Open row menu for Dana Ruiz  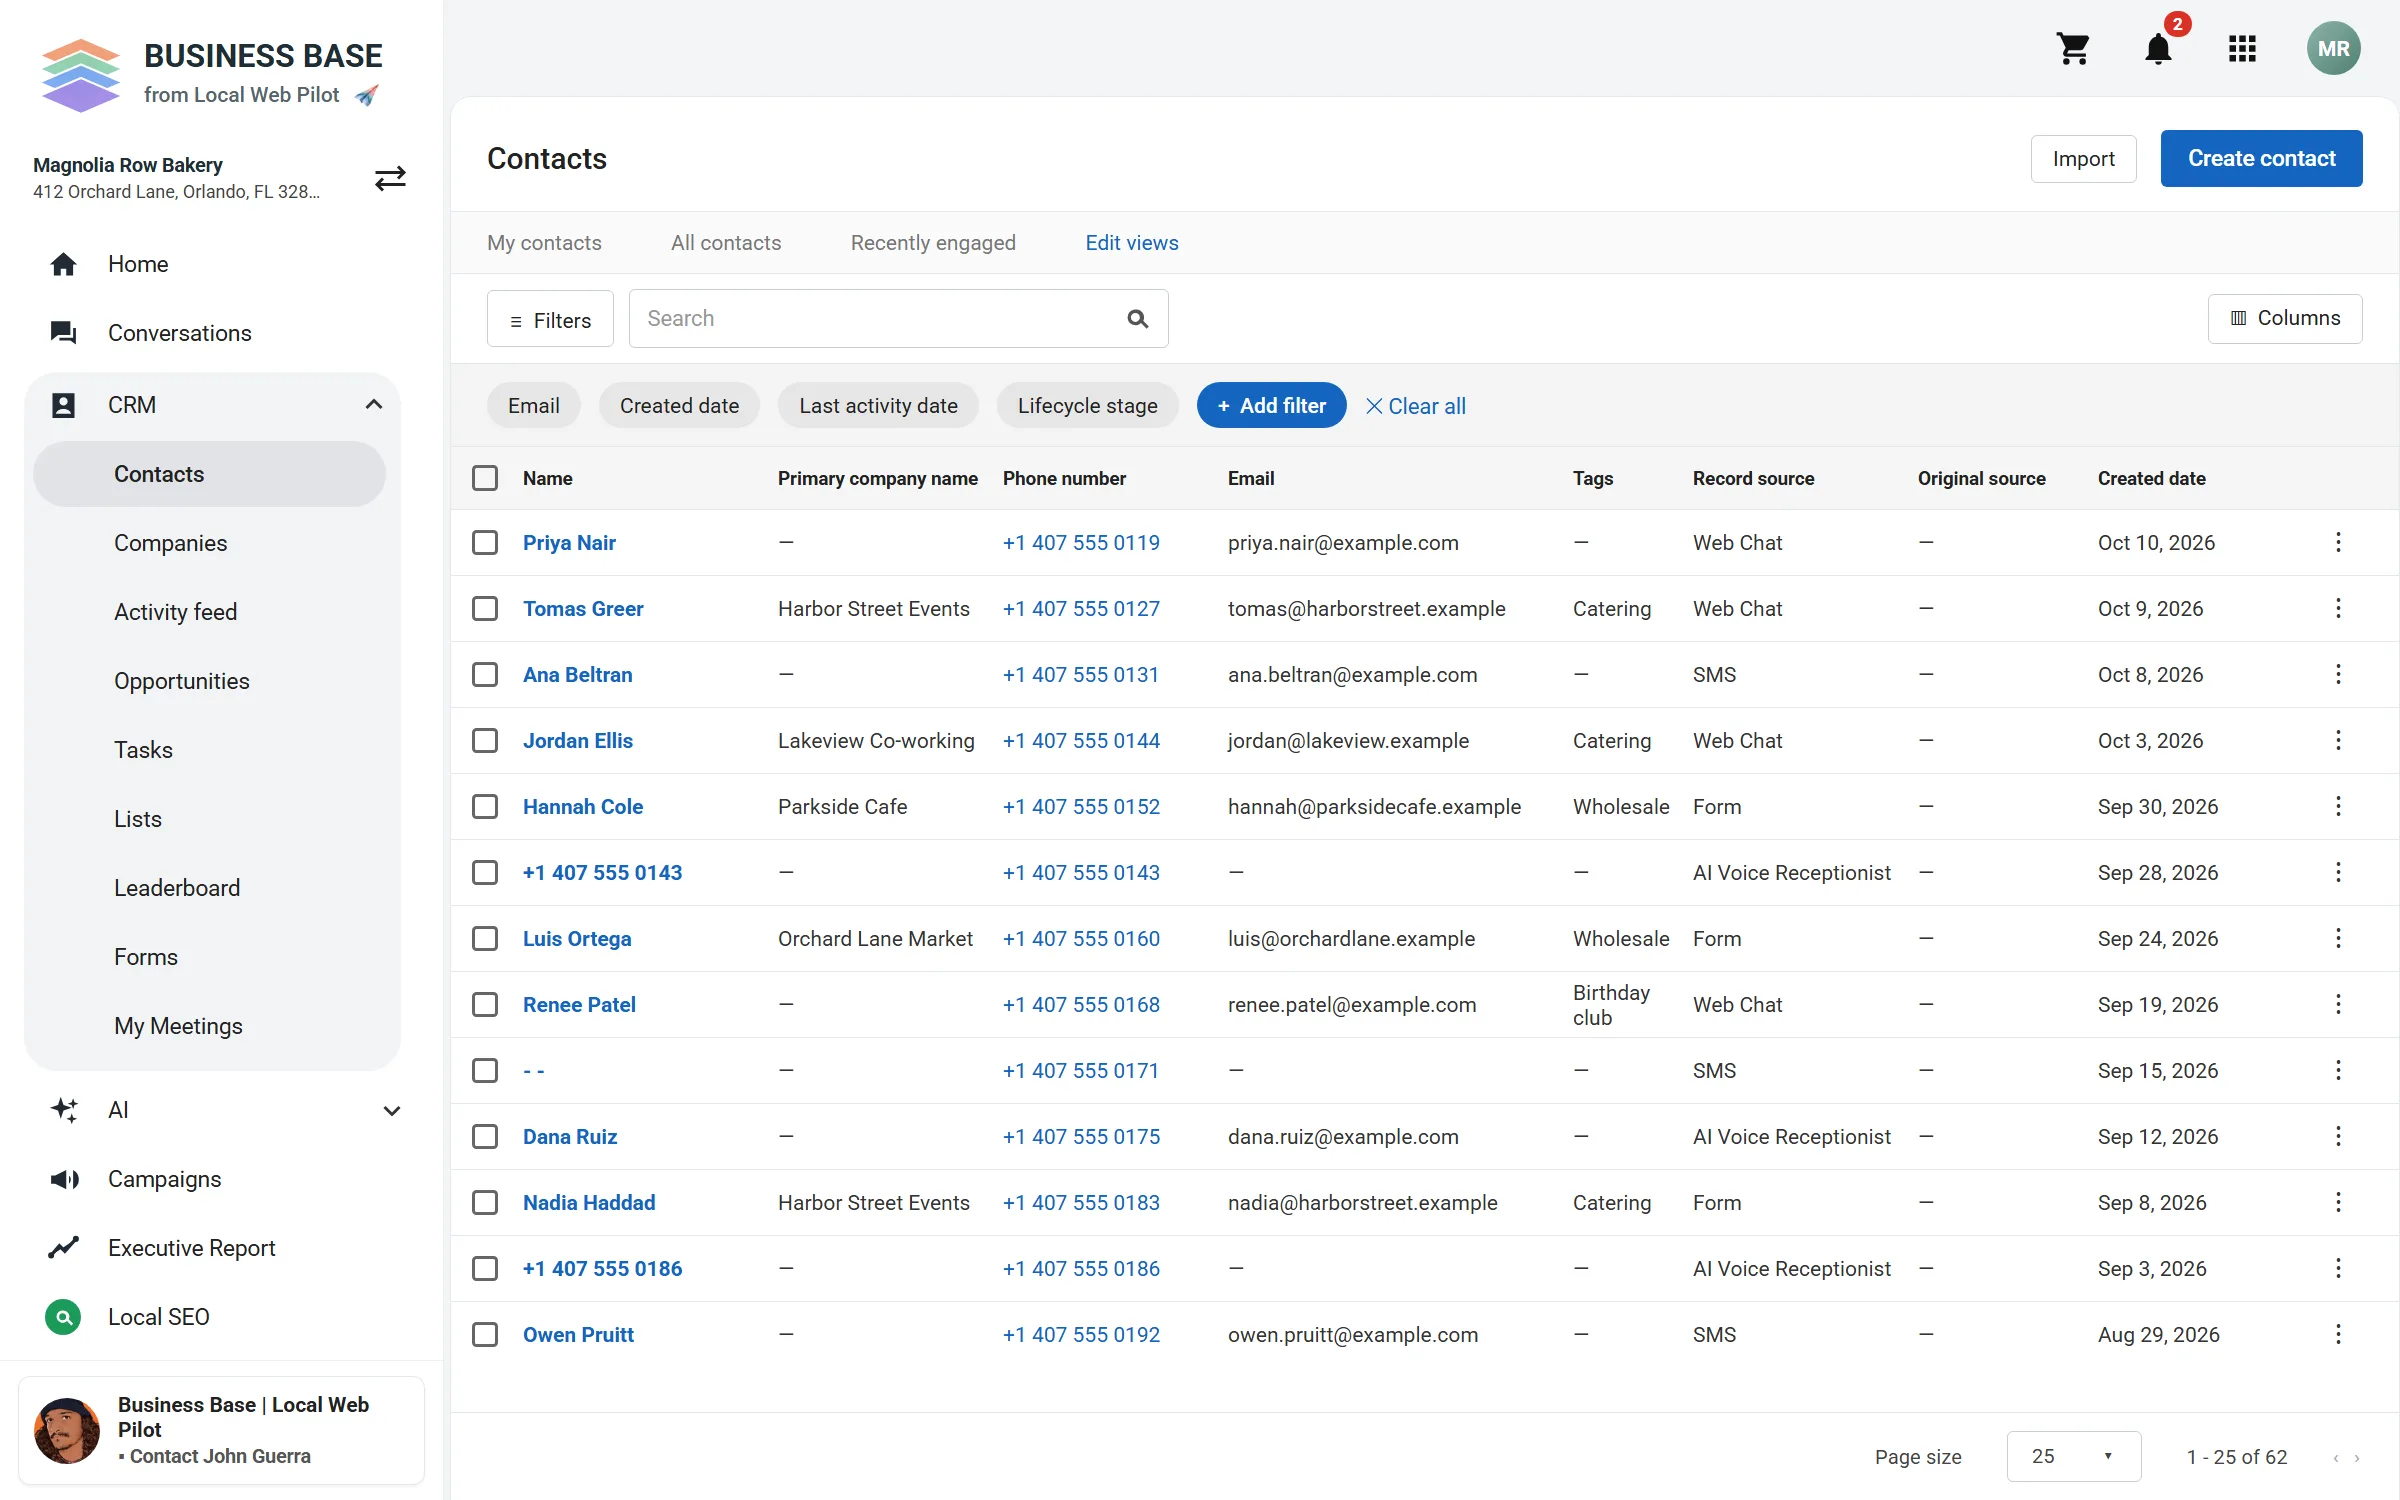tap(2338, 1136)
